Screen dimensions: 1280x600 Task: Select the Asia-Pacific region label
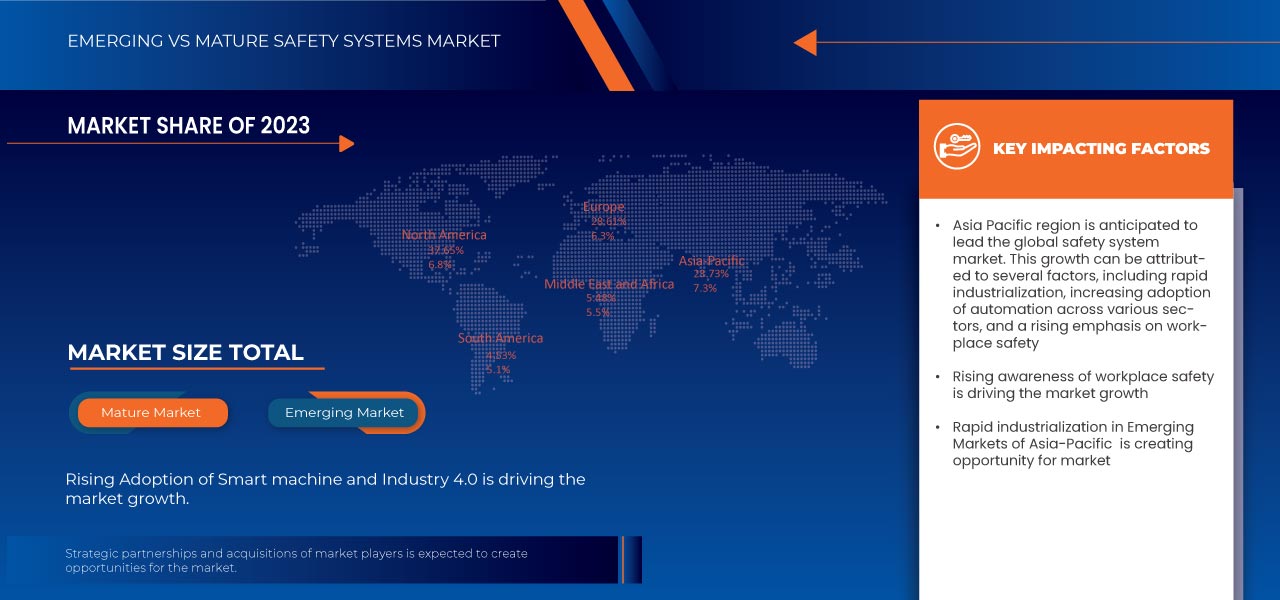tap(711, 261)
